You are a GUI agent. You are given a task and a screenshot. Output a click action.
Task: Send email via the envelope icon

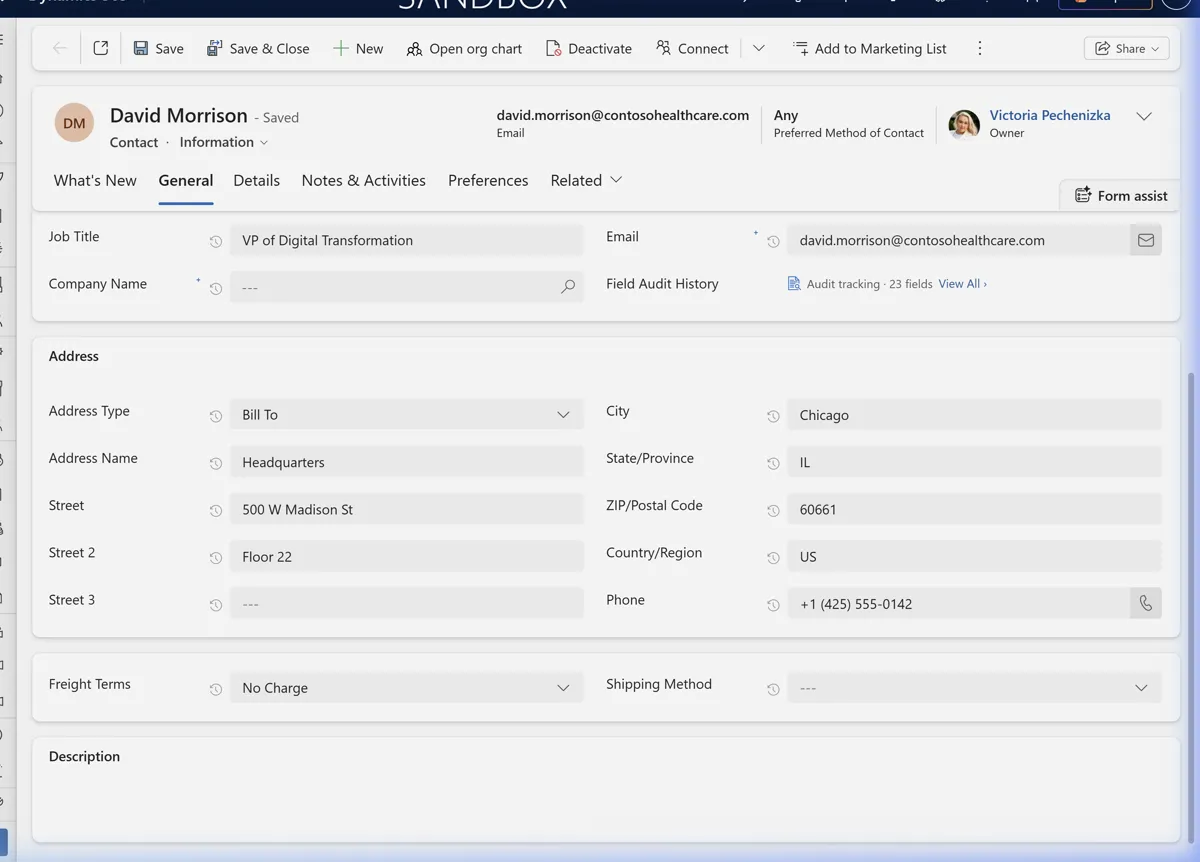coord(1145,240)
